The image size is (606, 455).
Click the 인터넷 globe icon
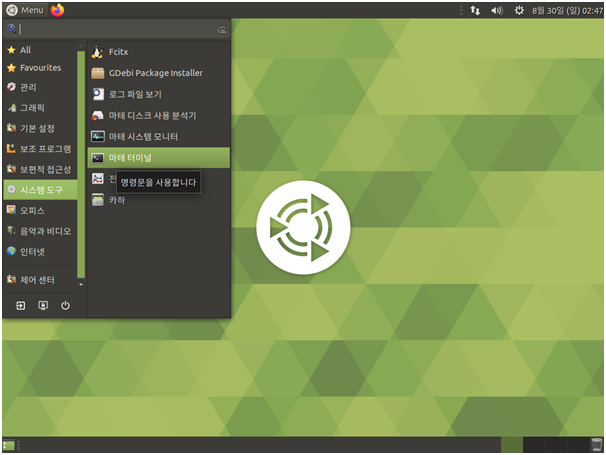pyautogui.click(x=12, y=251)
